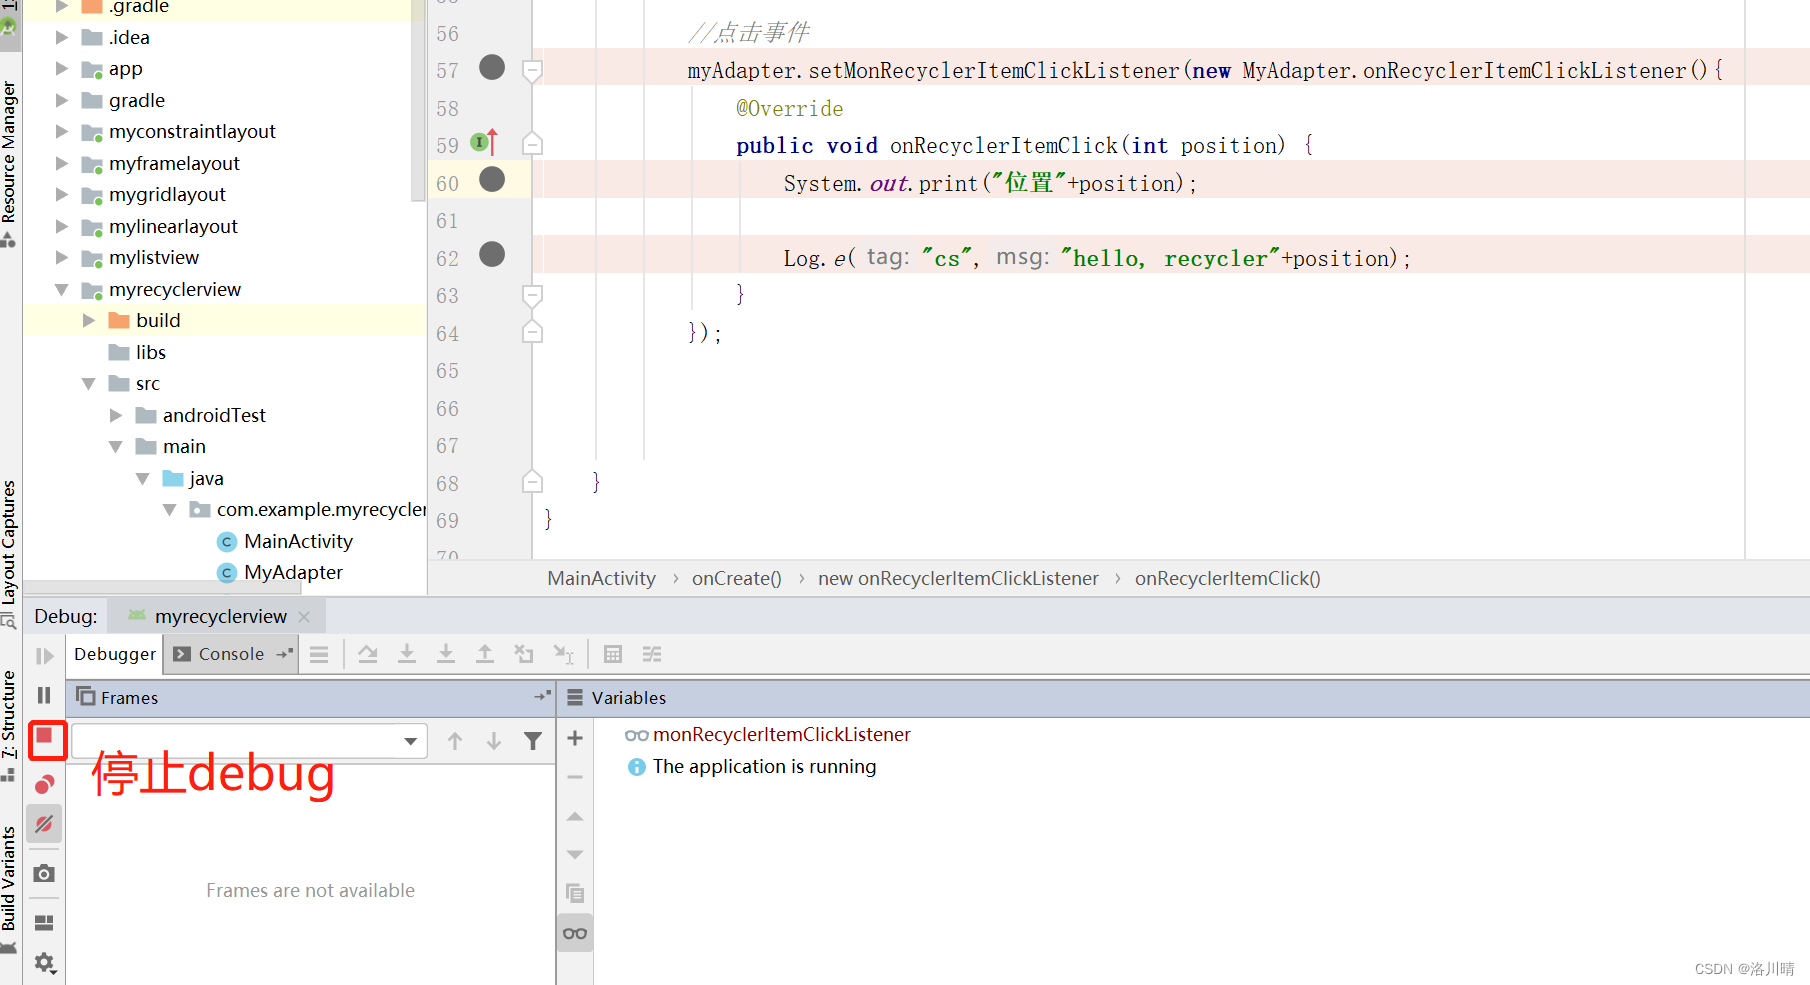Move watch up arrow in Variables

pos(575,816)
